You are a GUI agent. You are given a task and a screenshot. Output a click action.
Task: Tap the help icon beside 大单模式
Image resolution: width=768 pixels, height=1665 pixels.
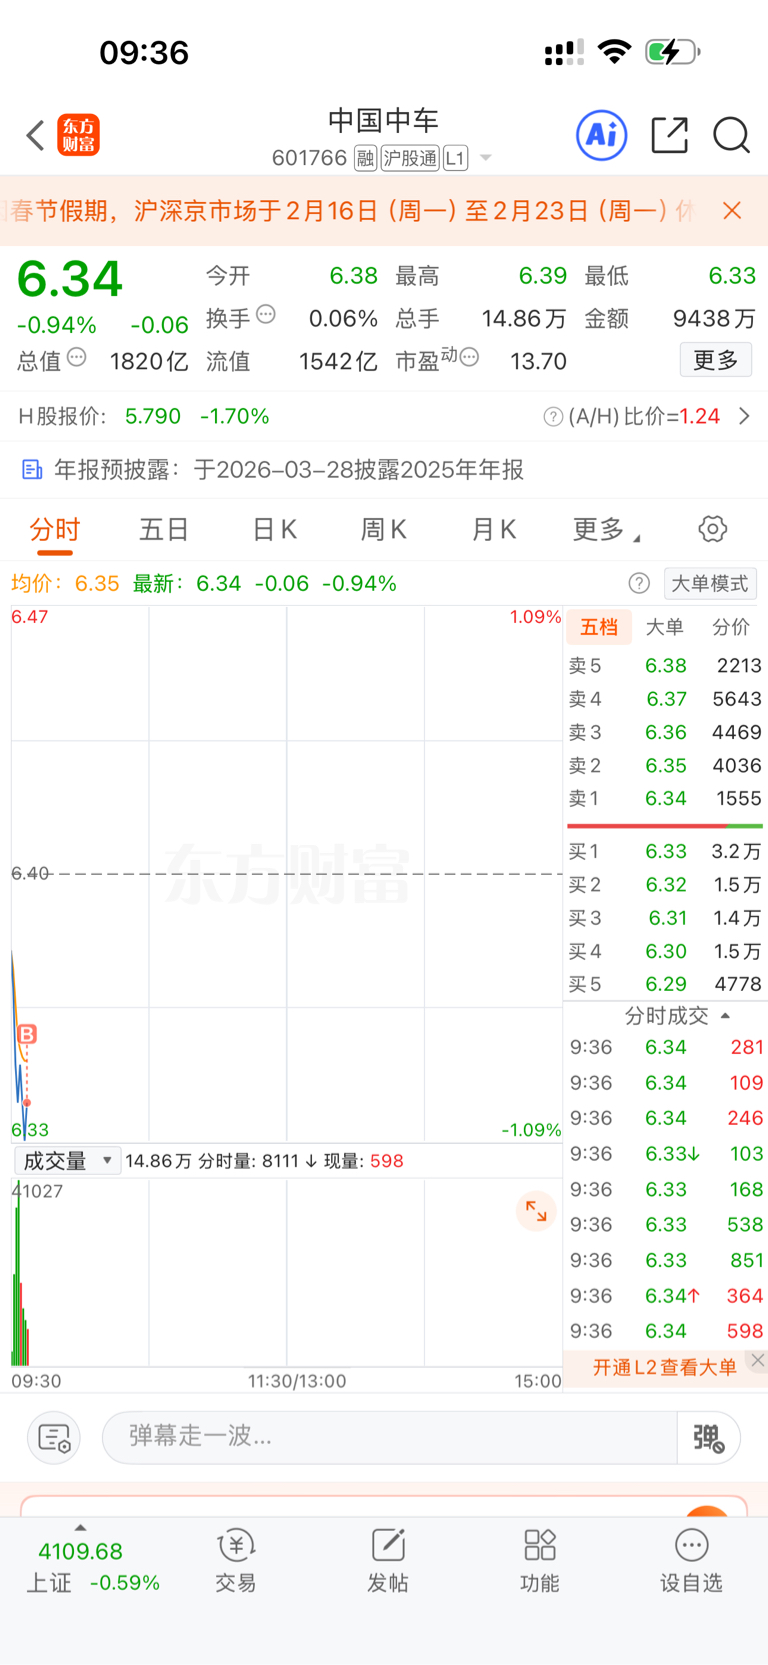(x=639, y=584)
